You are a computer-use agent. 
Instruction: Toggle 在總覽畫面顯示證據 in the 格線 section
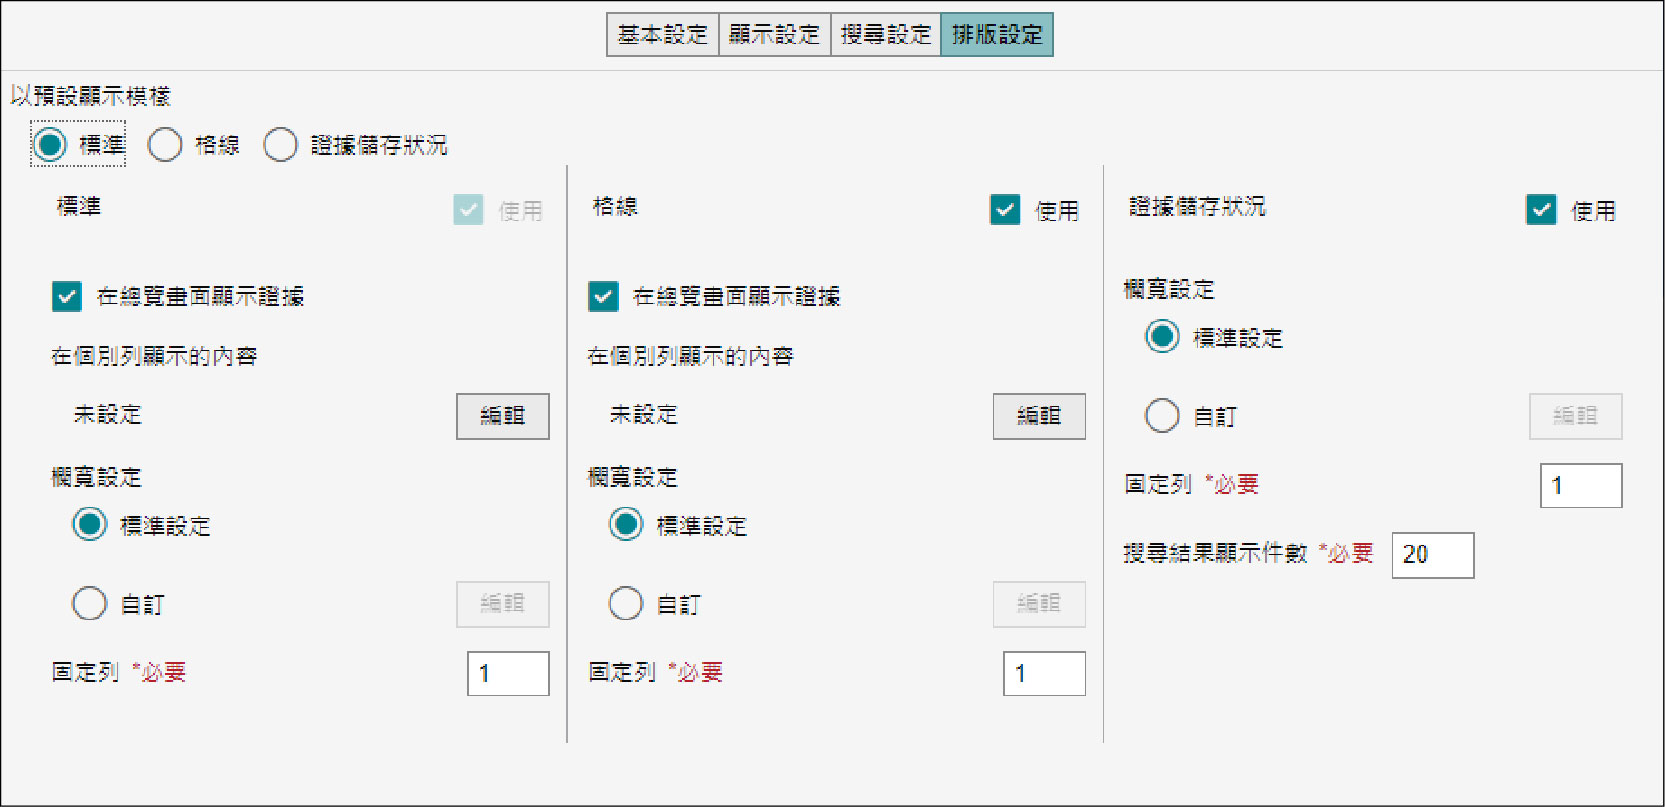[x=603, y=297]
